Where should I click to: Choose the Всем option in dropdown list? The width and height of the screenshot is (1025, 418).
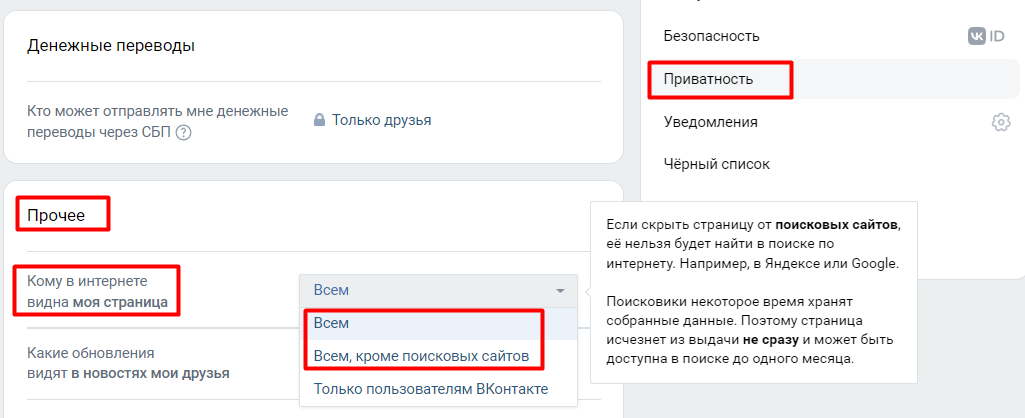[x=332, y=324]
